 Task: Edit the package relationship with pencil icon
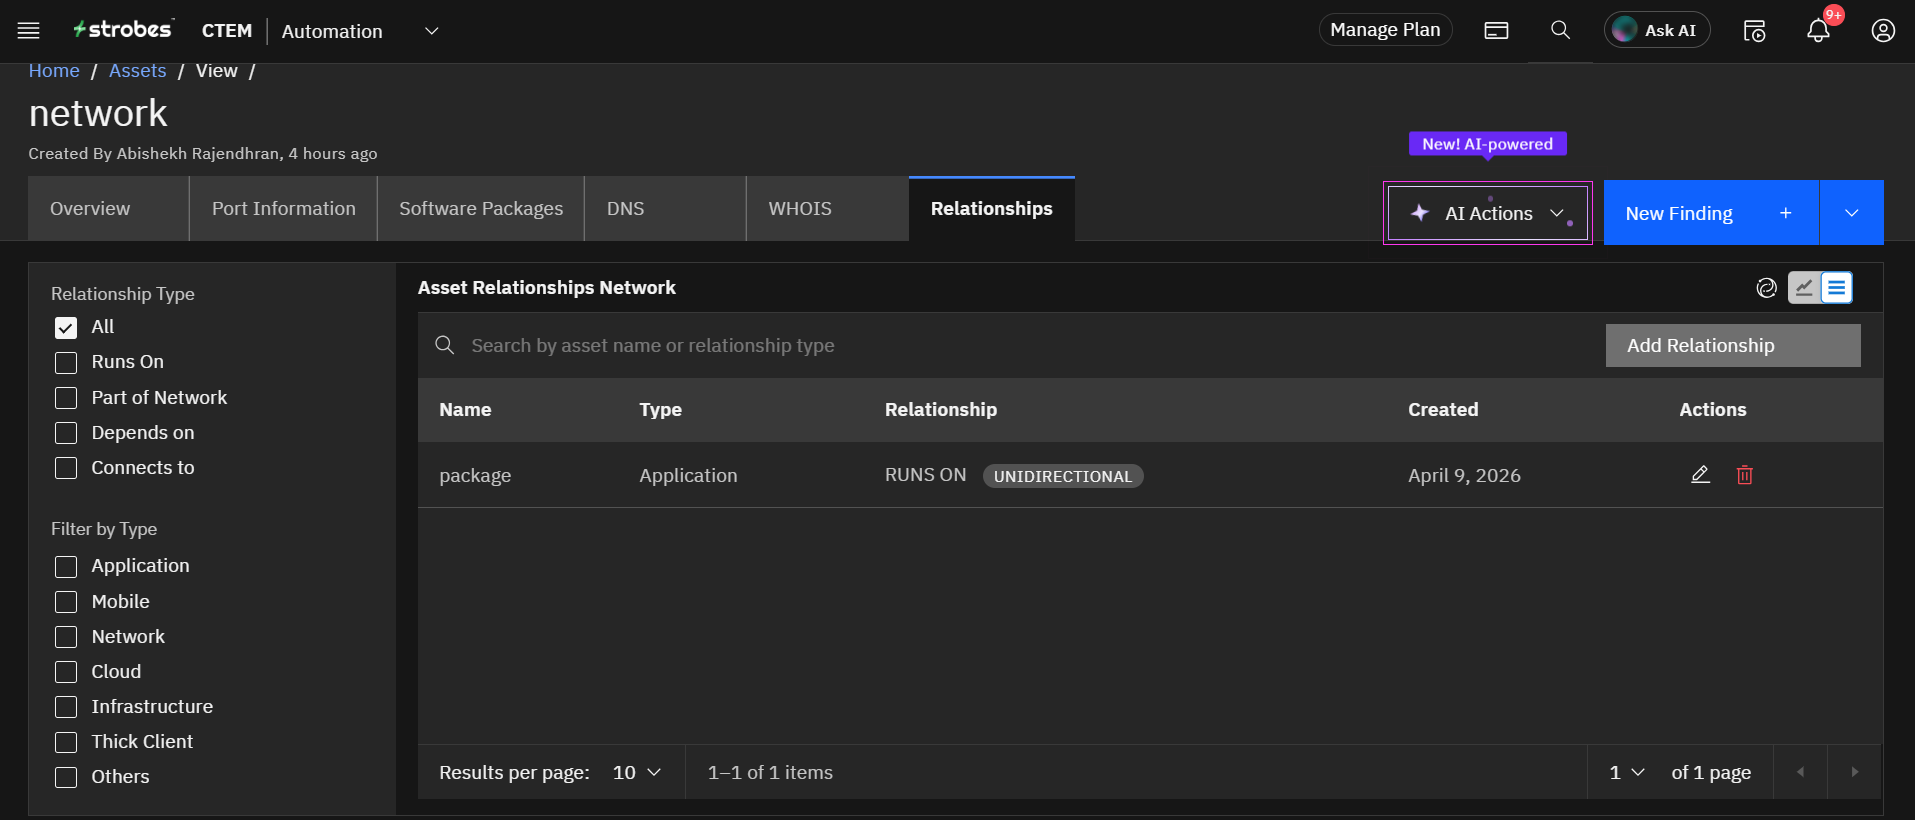[x=1700, y=475]
